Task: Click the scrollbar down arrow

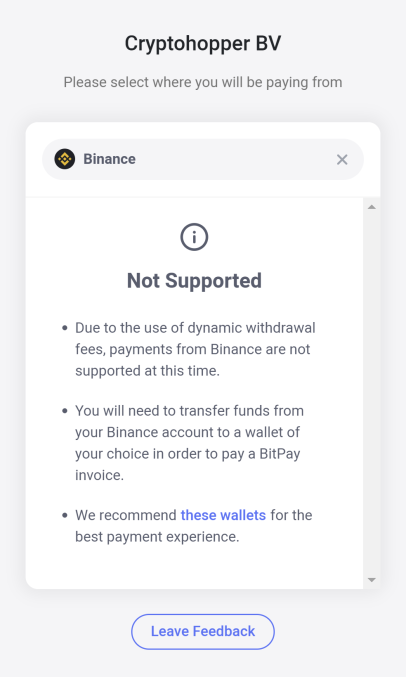Action: click(x=371, y=580)
